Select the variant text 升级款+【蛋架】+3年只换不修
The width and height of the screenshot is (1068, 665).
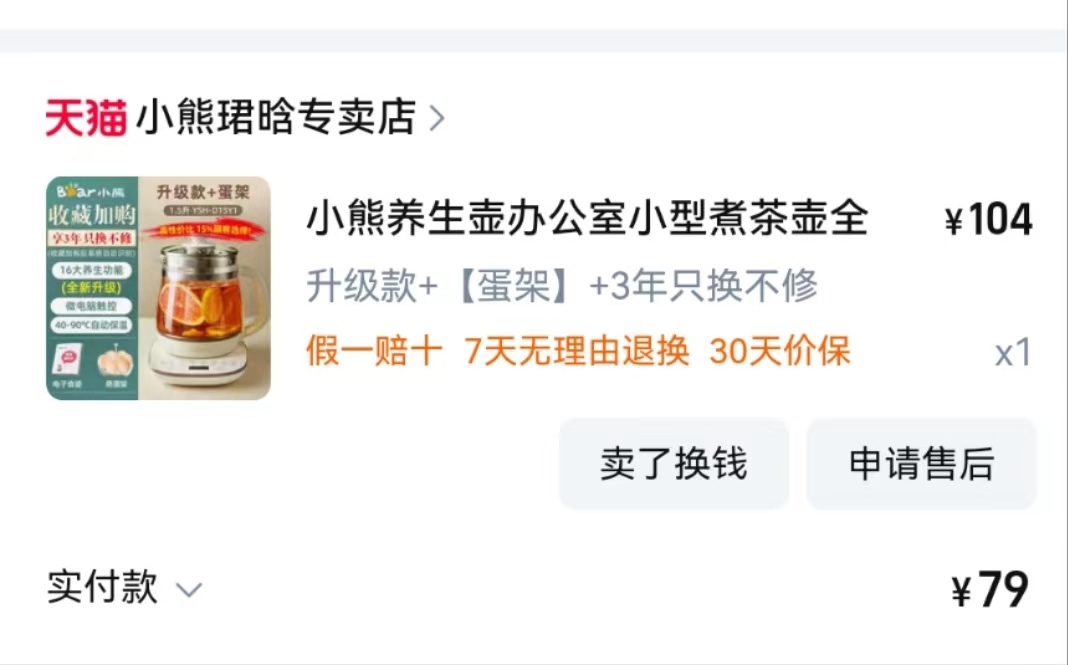(x=562, y=285)
